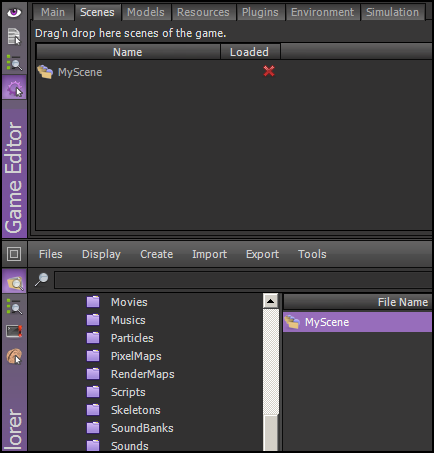The height and width of the screenshot is (453, 434).
Task: Open the Resources tab
Action: (x=203, y=12)
